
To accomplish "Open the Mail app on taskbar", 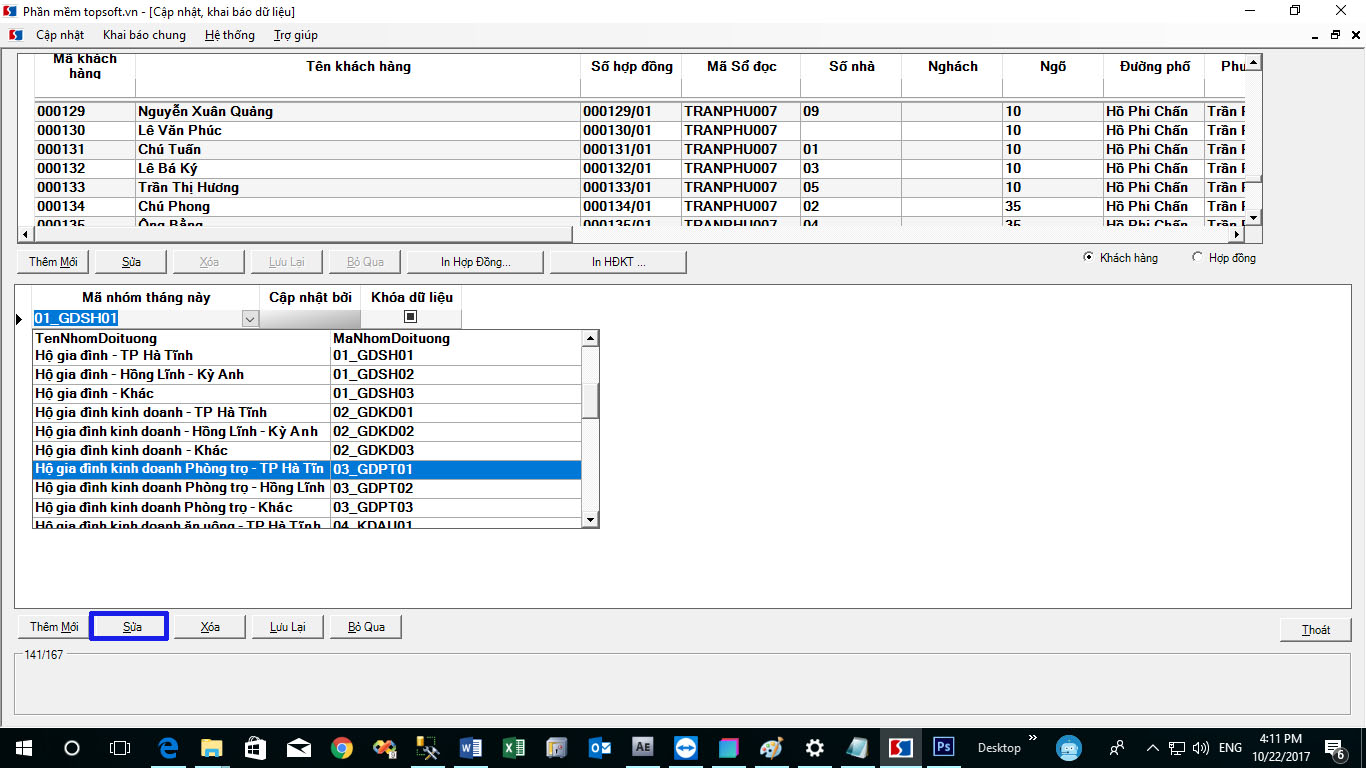I will [298, 747].
